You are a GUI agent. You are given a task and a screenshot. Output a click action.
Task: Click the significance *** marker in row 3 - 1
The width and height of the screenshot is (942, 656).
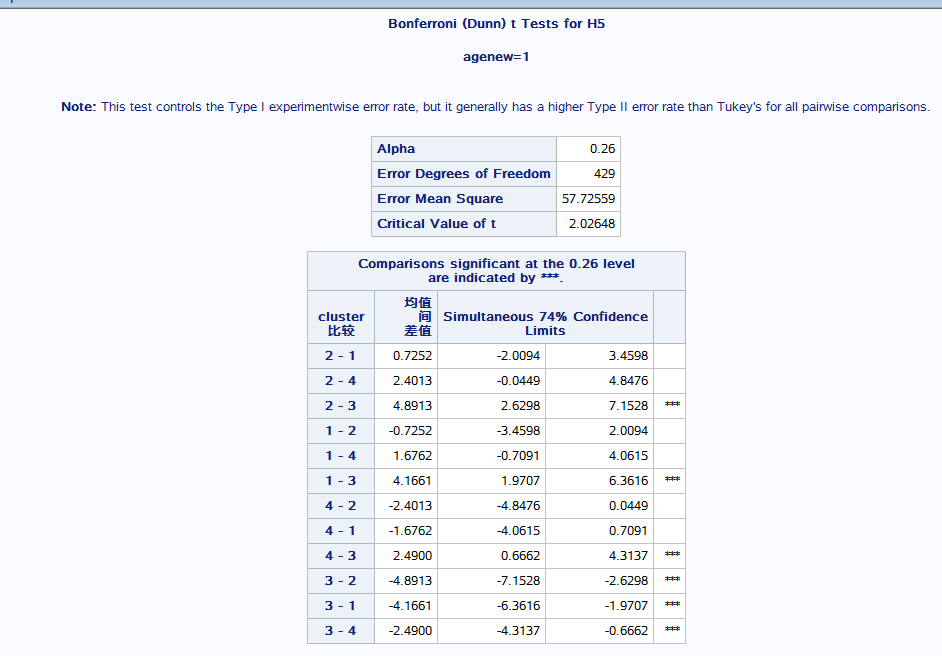[x=672, y=604]
